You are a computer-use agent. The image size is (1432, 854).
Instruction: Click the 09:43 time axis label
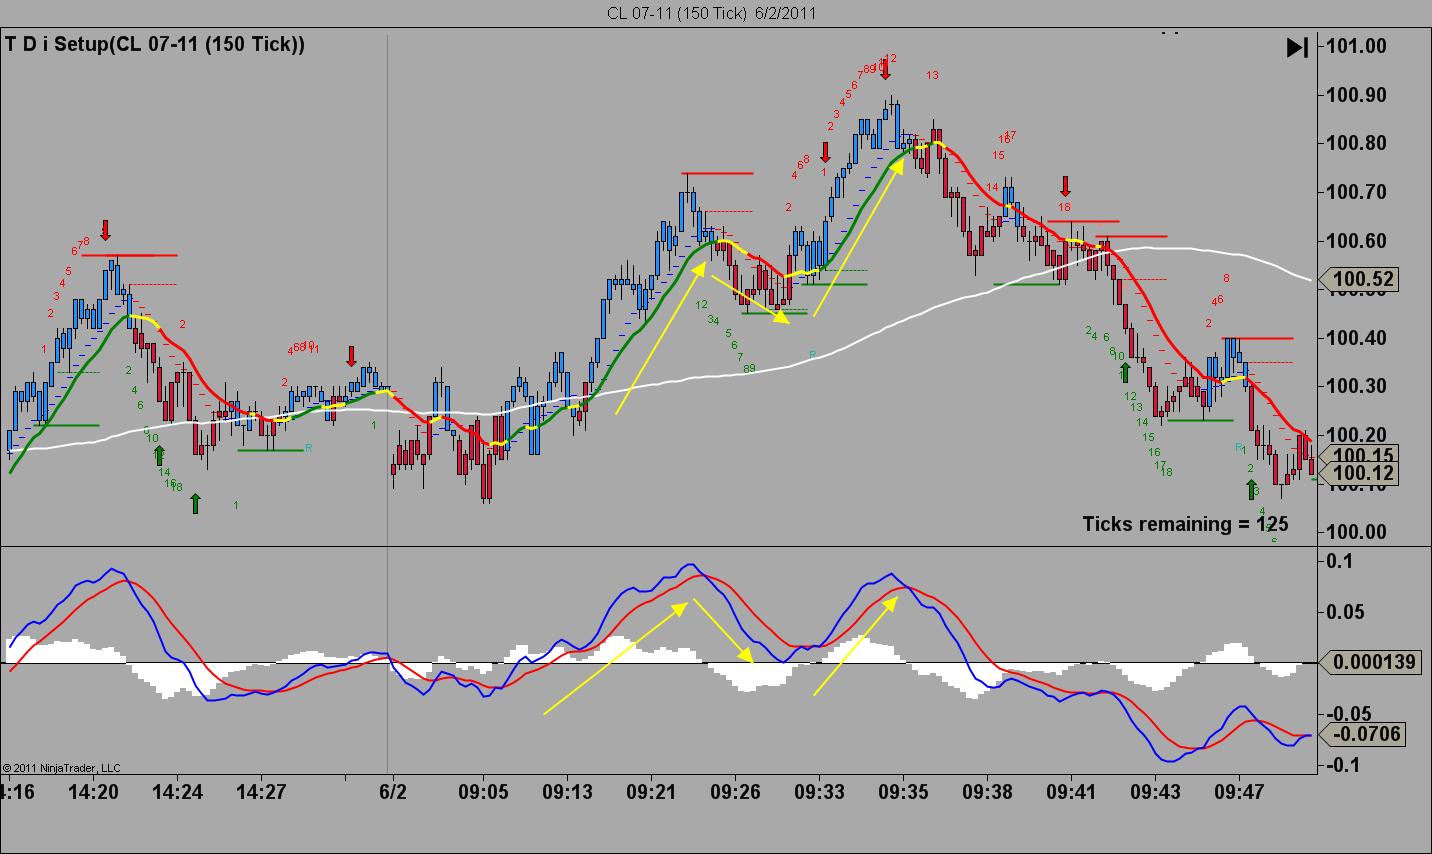(x=1155, y=792)
